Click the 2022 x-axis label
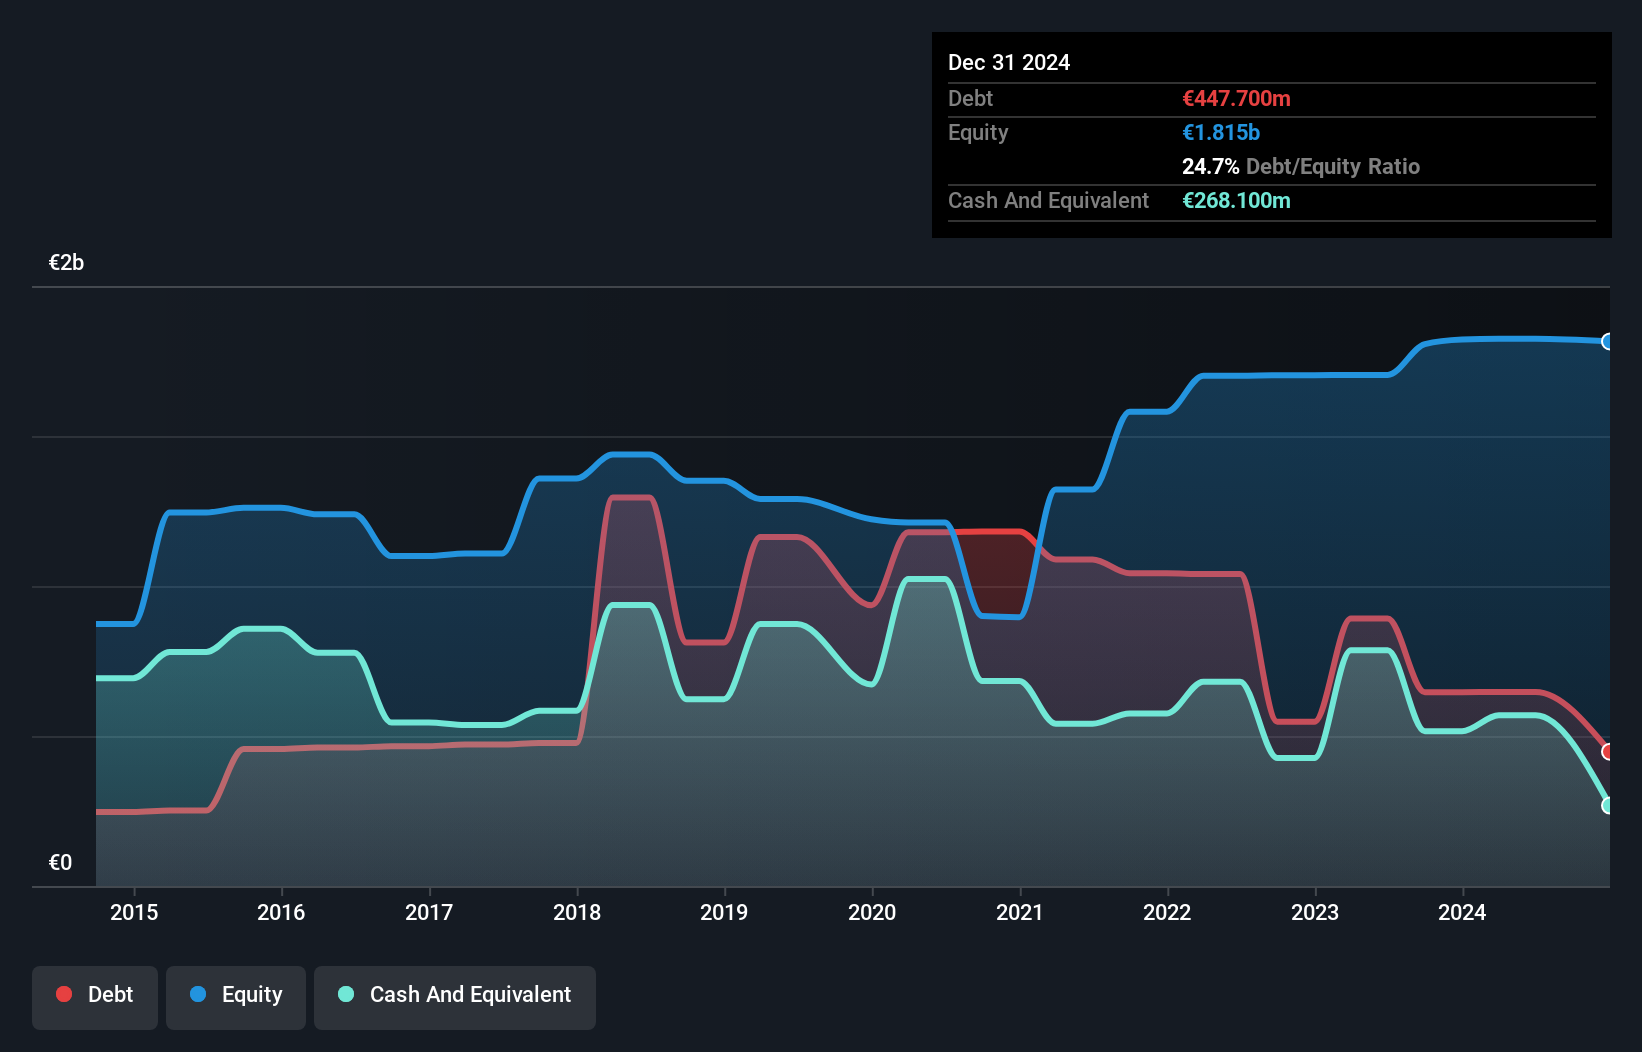The height and width of the screenshot is (1052, 1642). coord(1167,912)
